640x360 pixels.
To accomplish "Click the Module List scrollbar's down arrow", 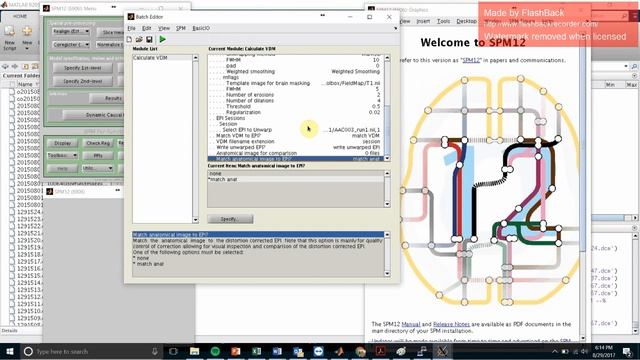I will pyautogui.click(x=196, y=220).
